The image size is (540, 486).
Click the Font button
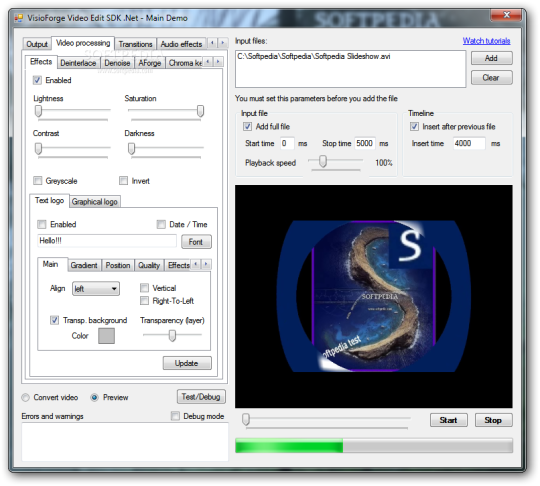tap(196, 242)
